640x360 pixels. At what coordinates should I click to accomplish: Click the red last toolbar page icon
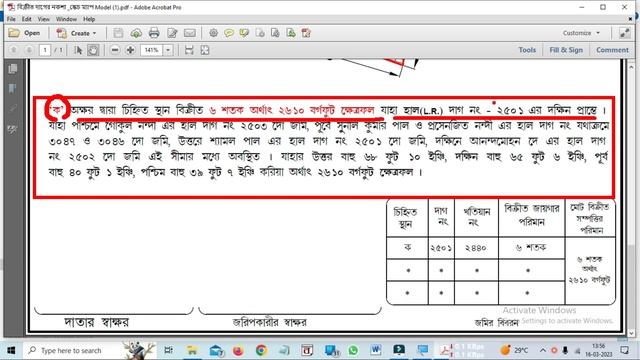(x=306, y=33)
